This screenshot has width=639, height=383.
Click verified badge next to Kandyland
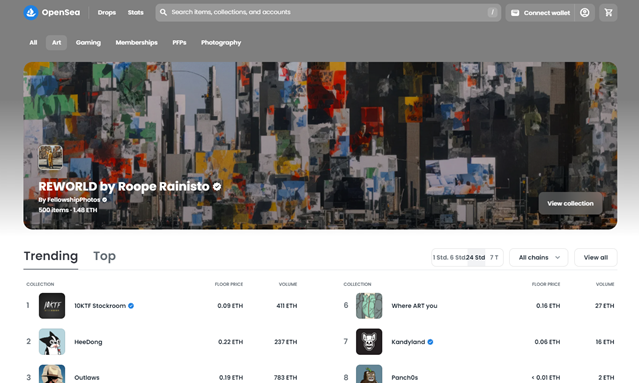(x=430, y=342)
